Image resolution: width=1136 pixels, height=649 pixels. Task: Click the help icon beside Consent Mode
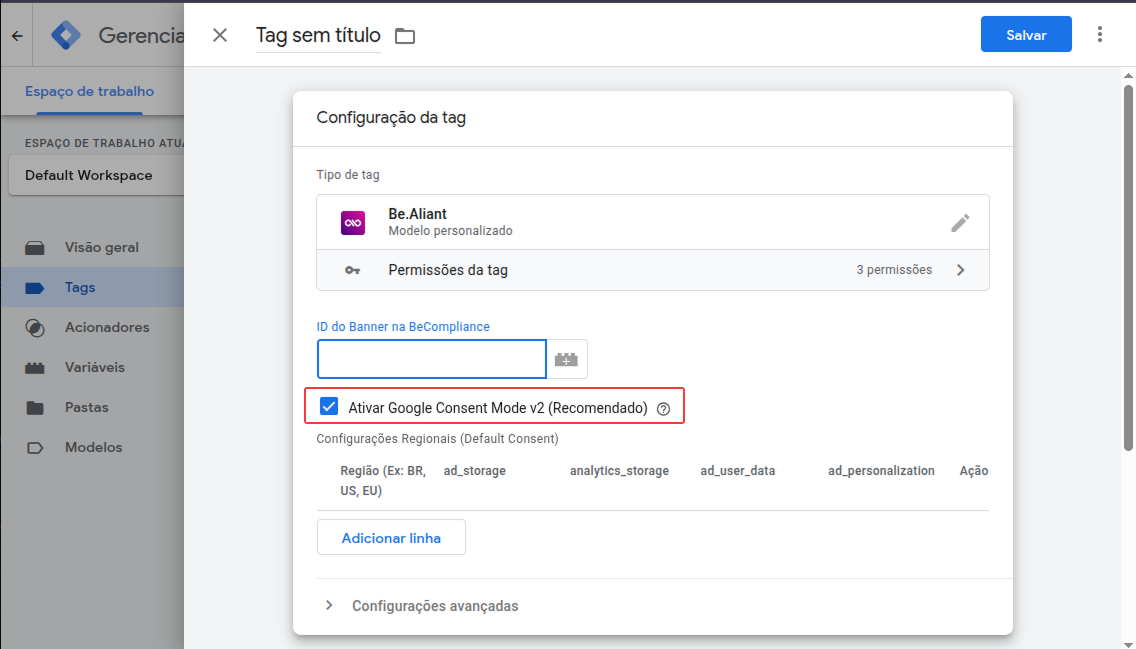pyautogui.click(x=663, y=408)
